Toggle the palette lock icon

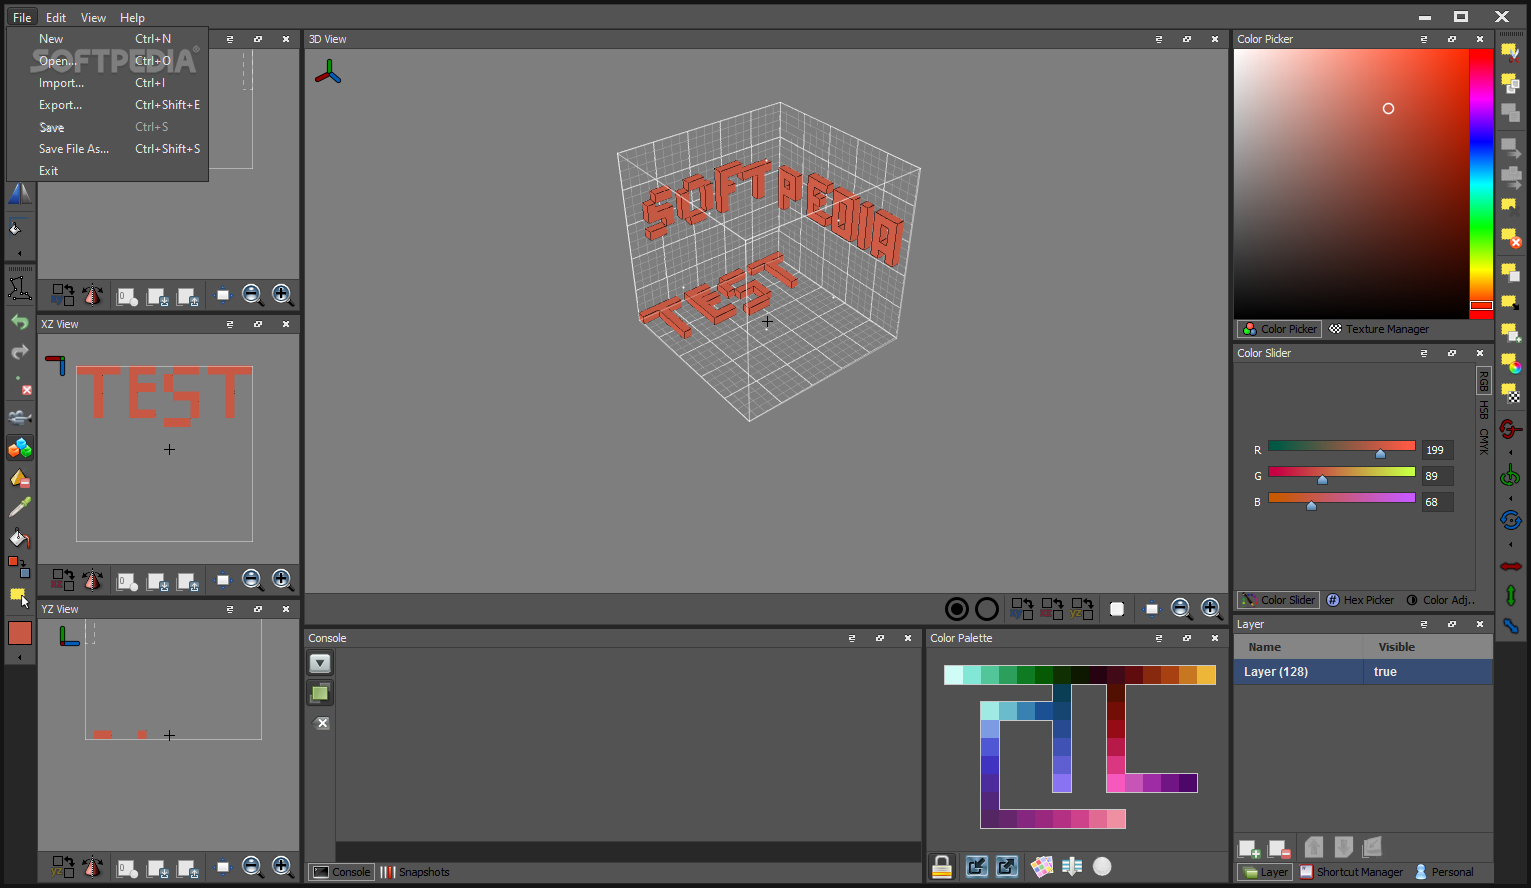point(942,866)
